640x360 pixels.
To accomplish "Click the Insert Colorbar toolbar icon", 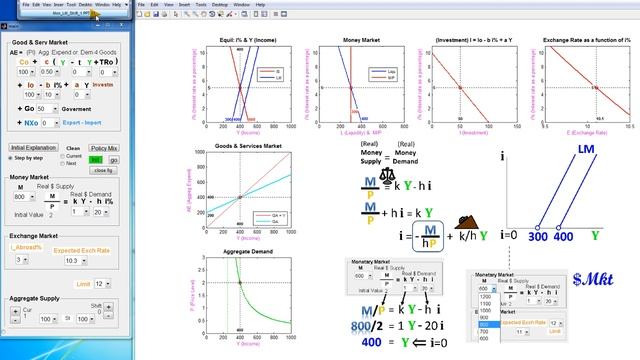I will (x=256, y=14).
